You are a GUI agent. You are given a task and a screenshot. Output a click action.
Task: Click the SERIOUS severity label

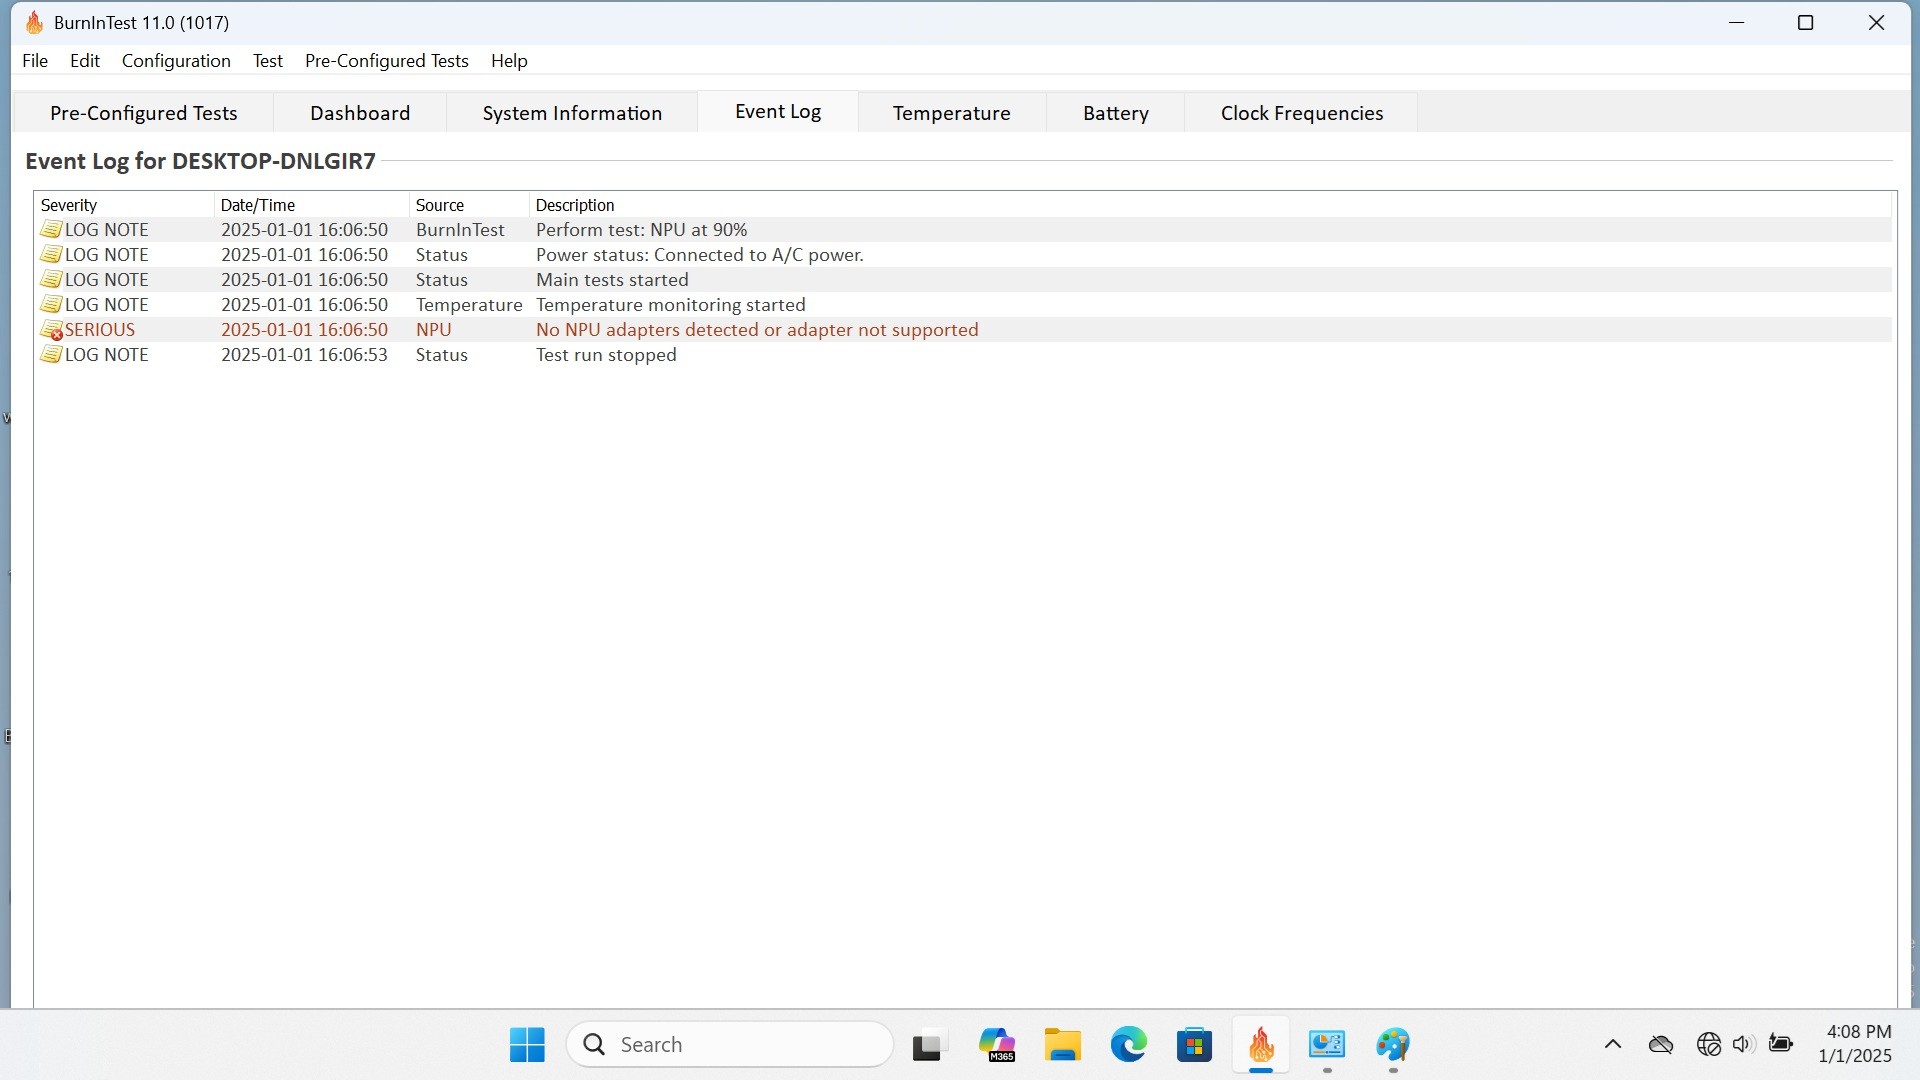click(x=100, y=330)
